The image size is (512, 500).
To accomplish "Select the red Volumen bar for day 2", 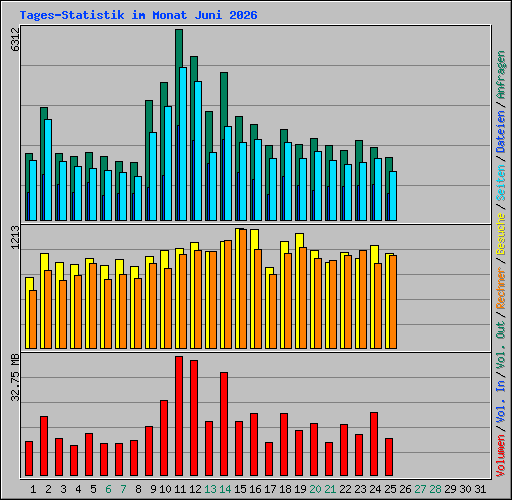I will point(44,446).
